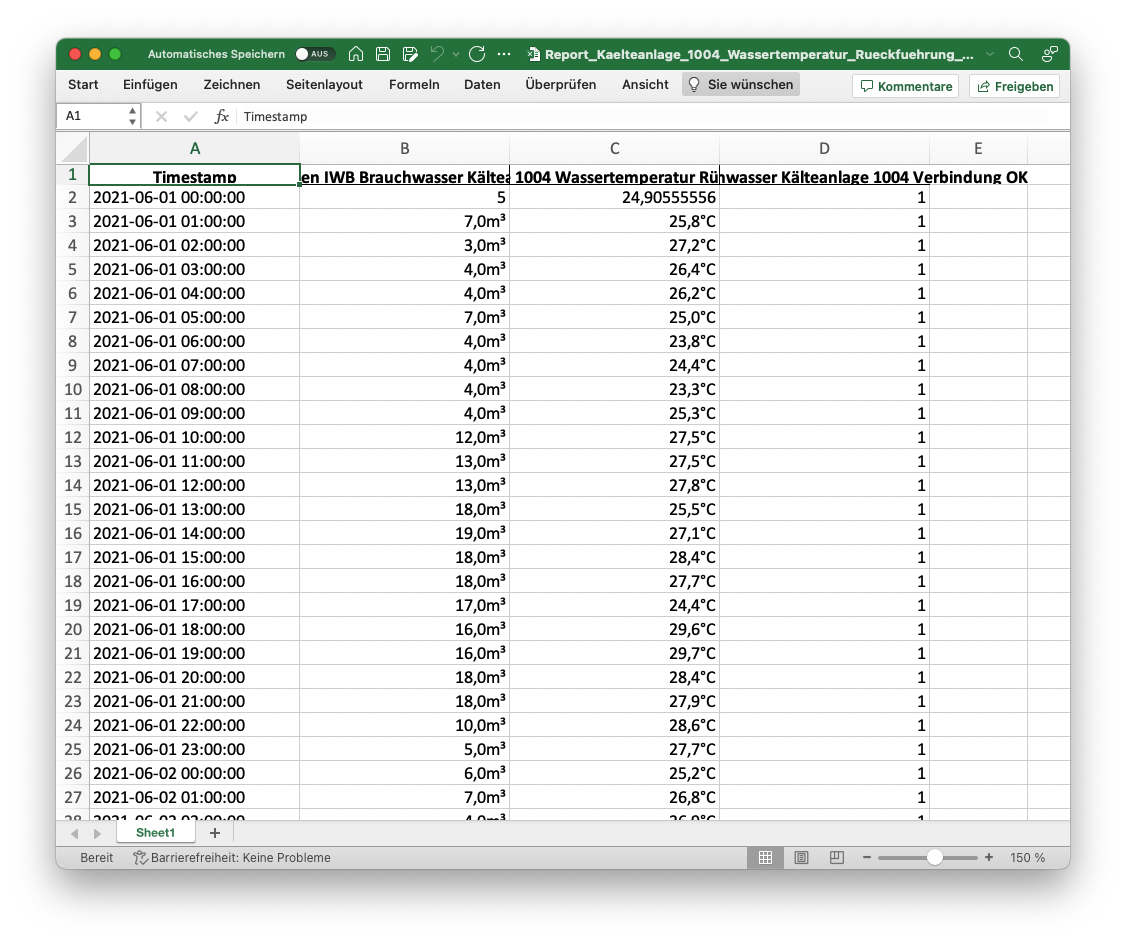Open the share people icon in title bar

(x=1049, y=54)
